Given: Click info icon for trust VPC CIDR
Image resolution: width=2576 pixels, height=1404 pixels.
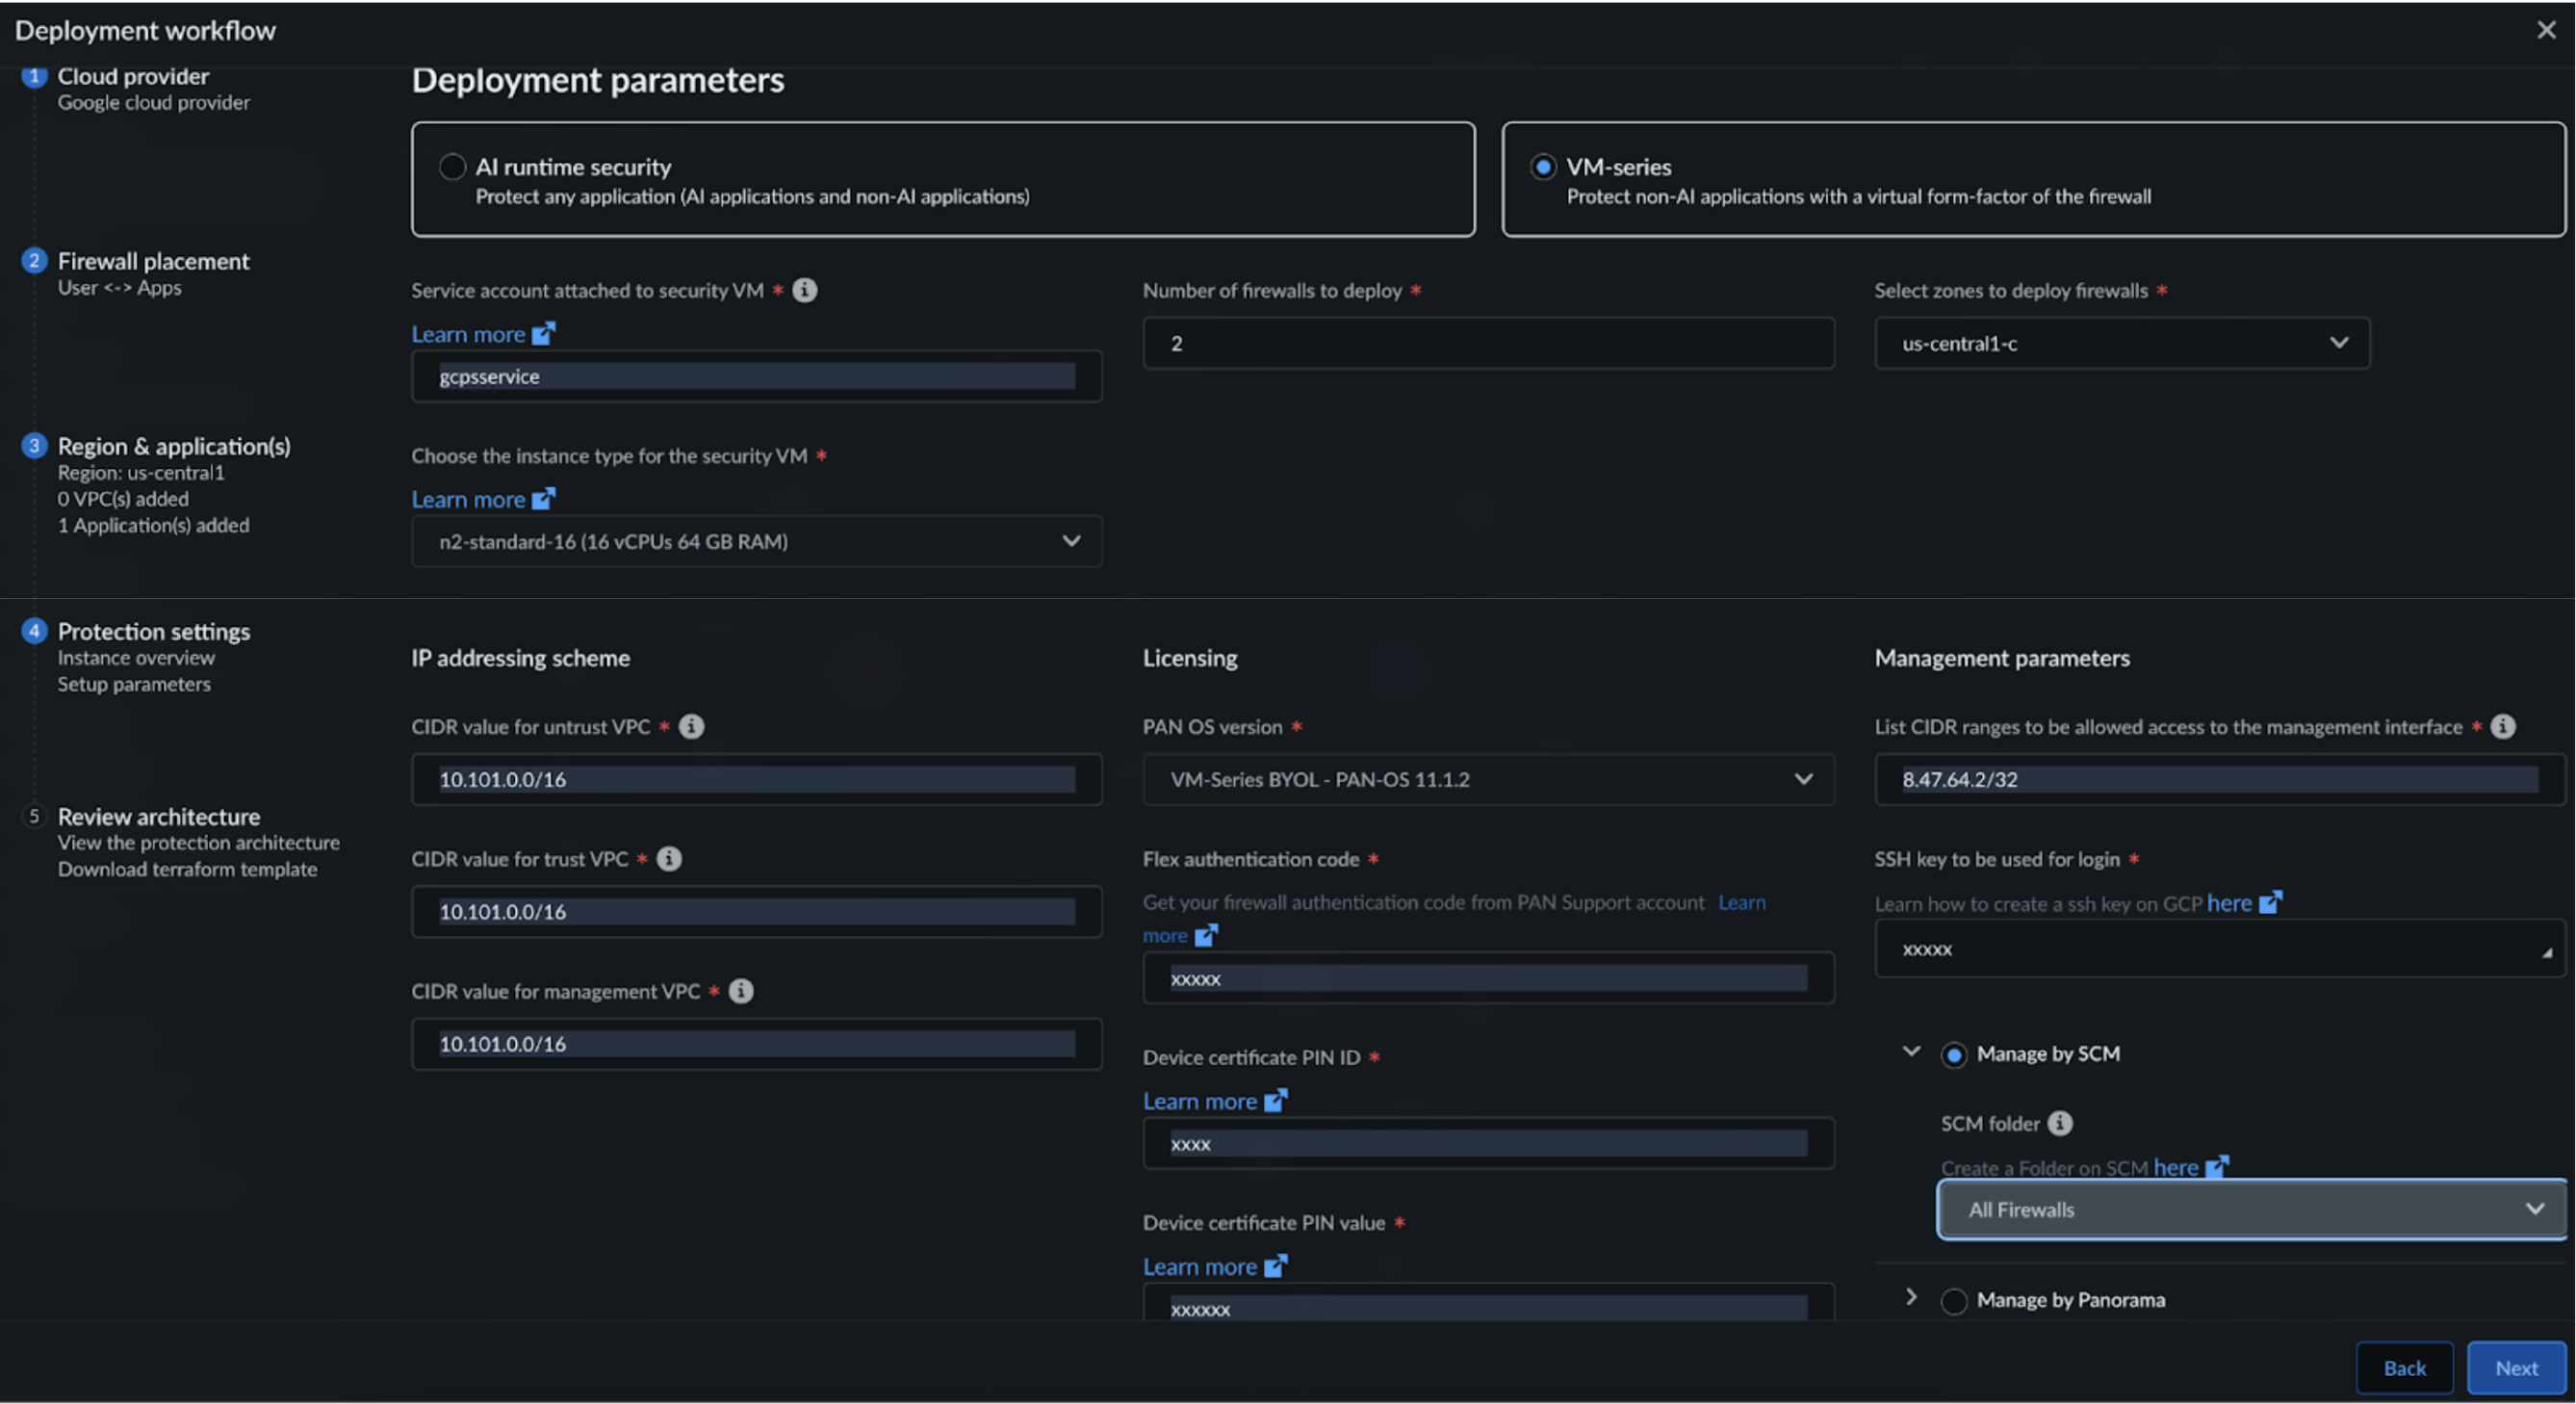Looking at the screenshot, I should click(x=669, y=859).
